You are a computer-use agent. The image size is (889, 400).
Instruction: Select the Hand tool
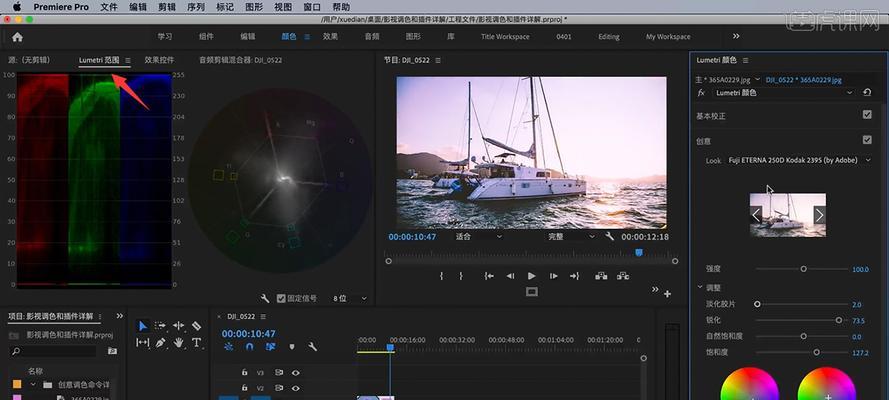click(179, 343)
